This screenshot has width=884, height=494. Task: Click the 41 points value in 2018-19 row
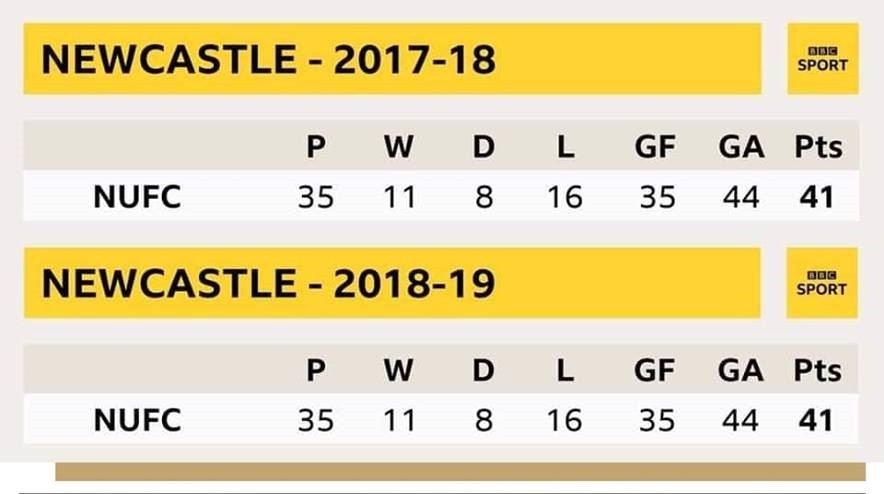pos(816,421)
